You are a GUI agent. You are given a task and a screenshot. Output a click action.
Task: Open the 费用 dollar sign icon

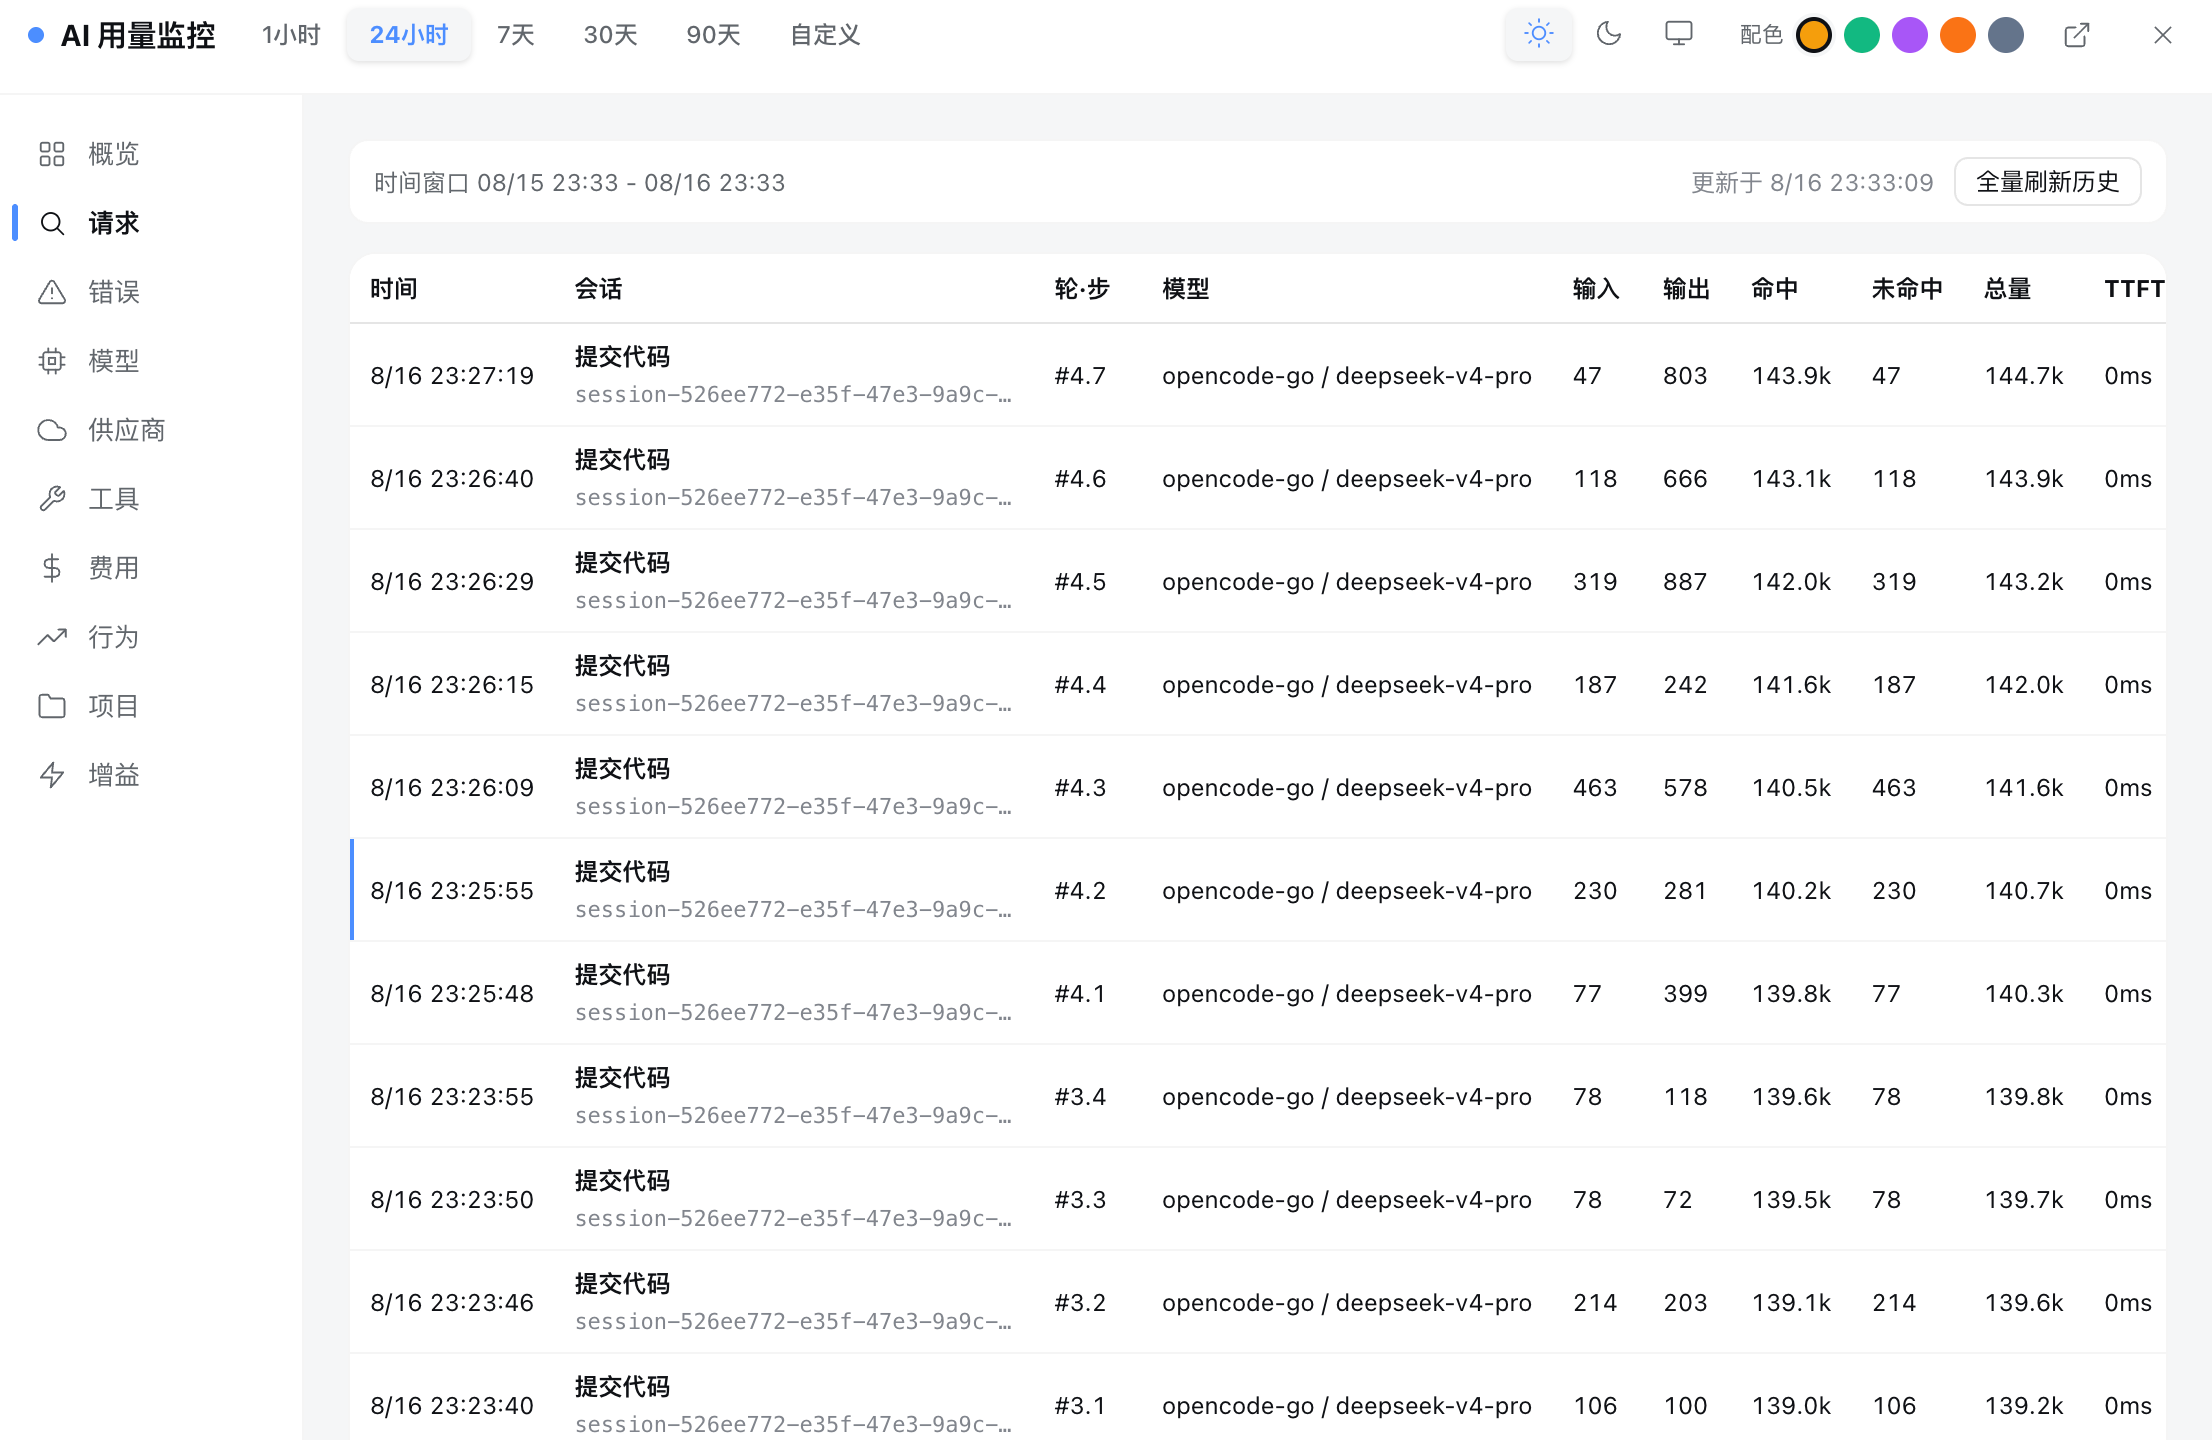pos(52,568)
